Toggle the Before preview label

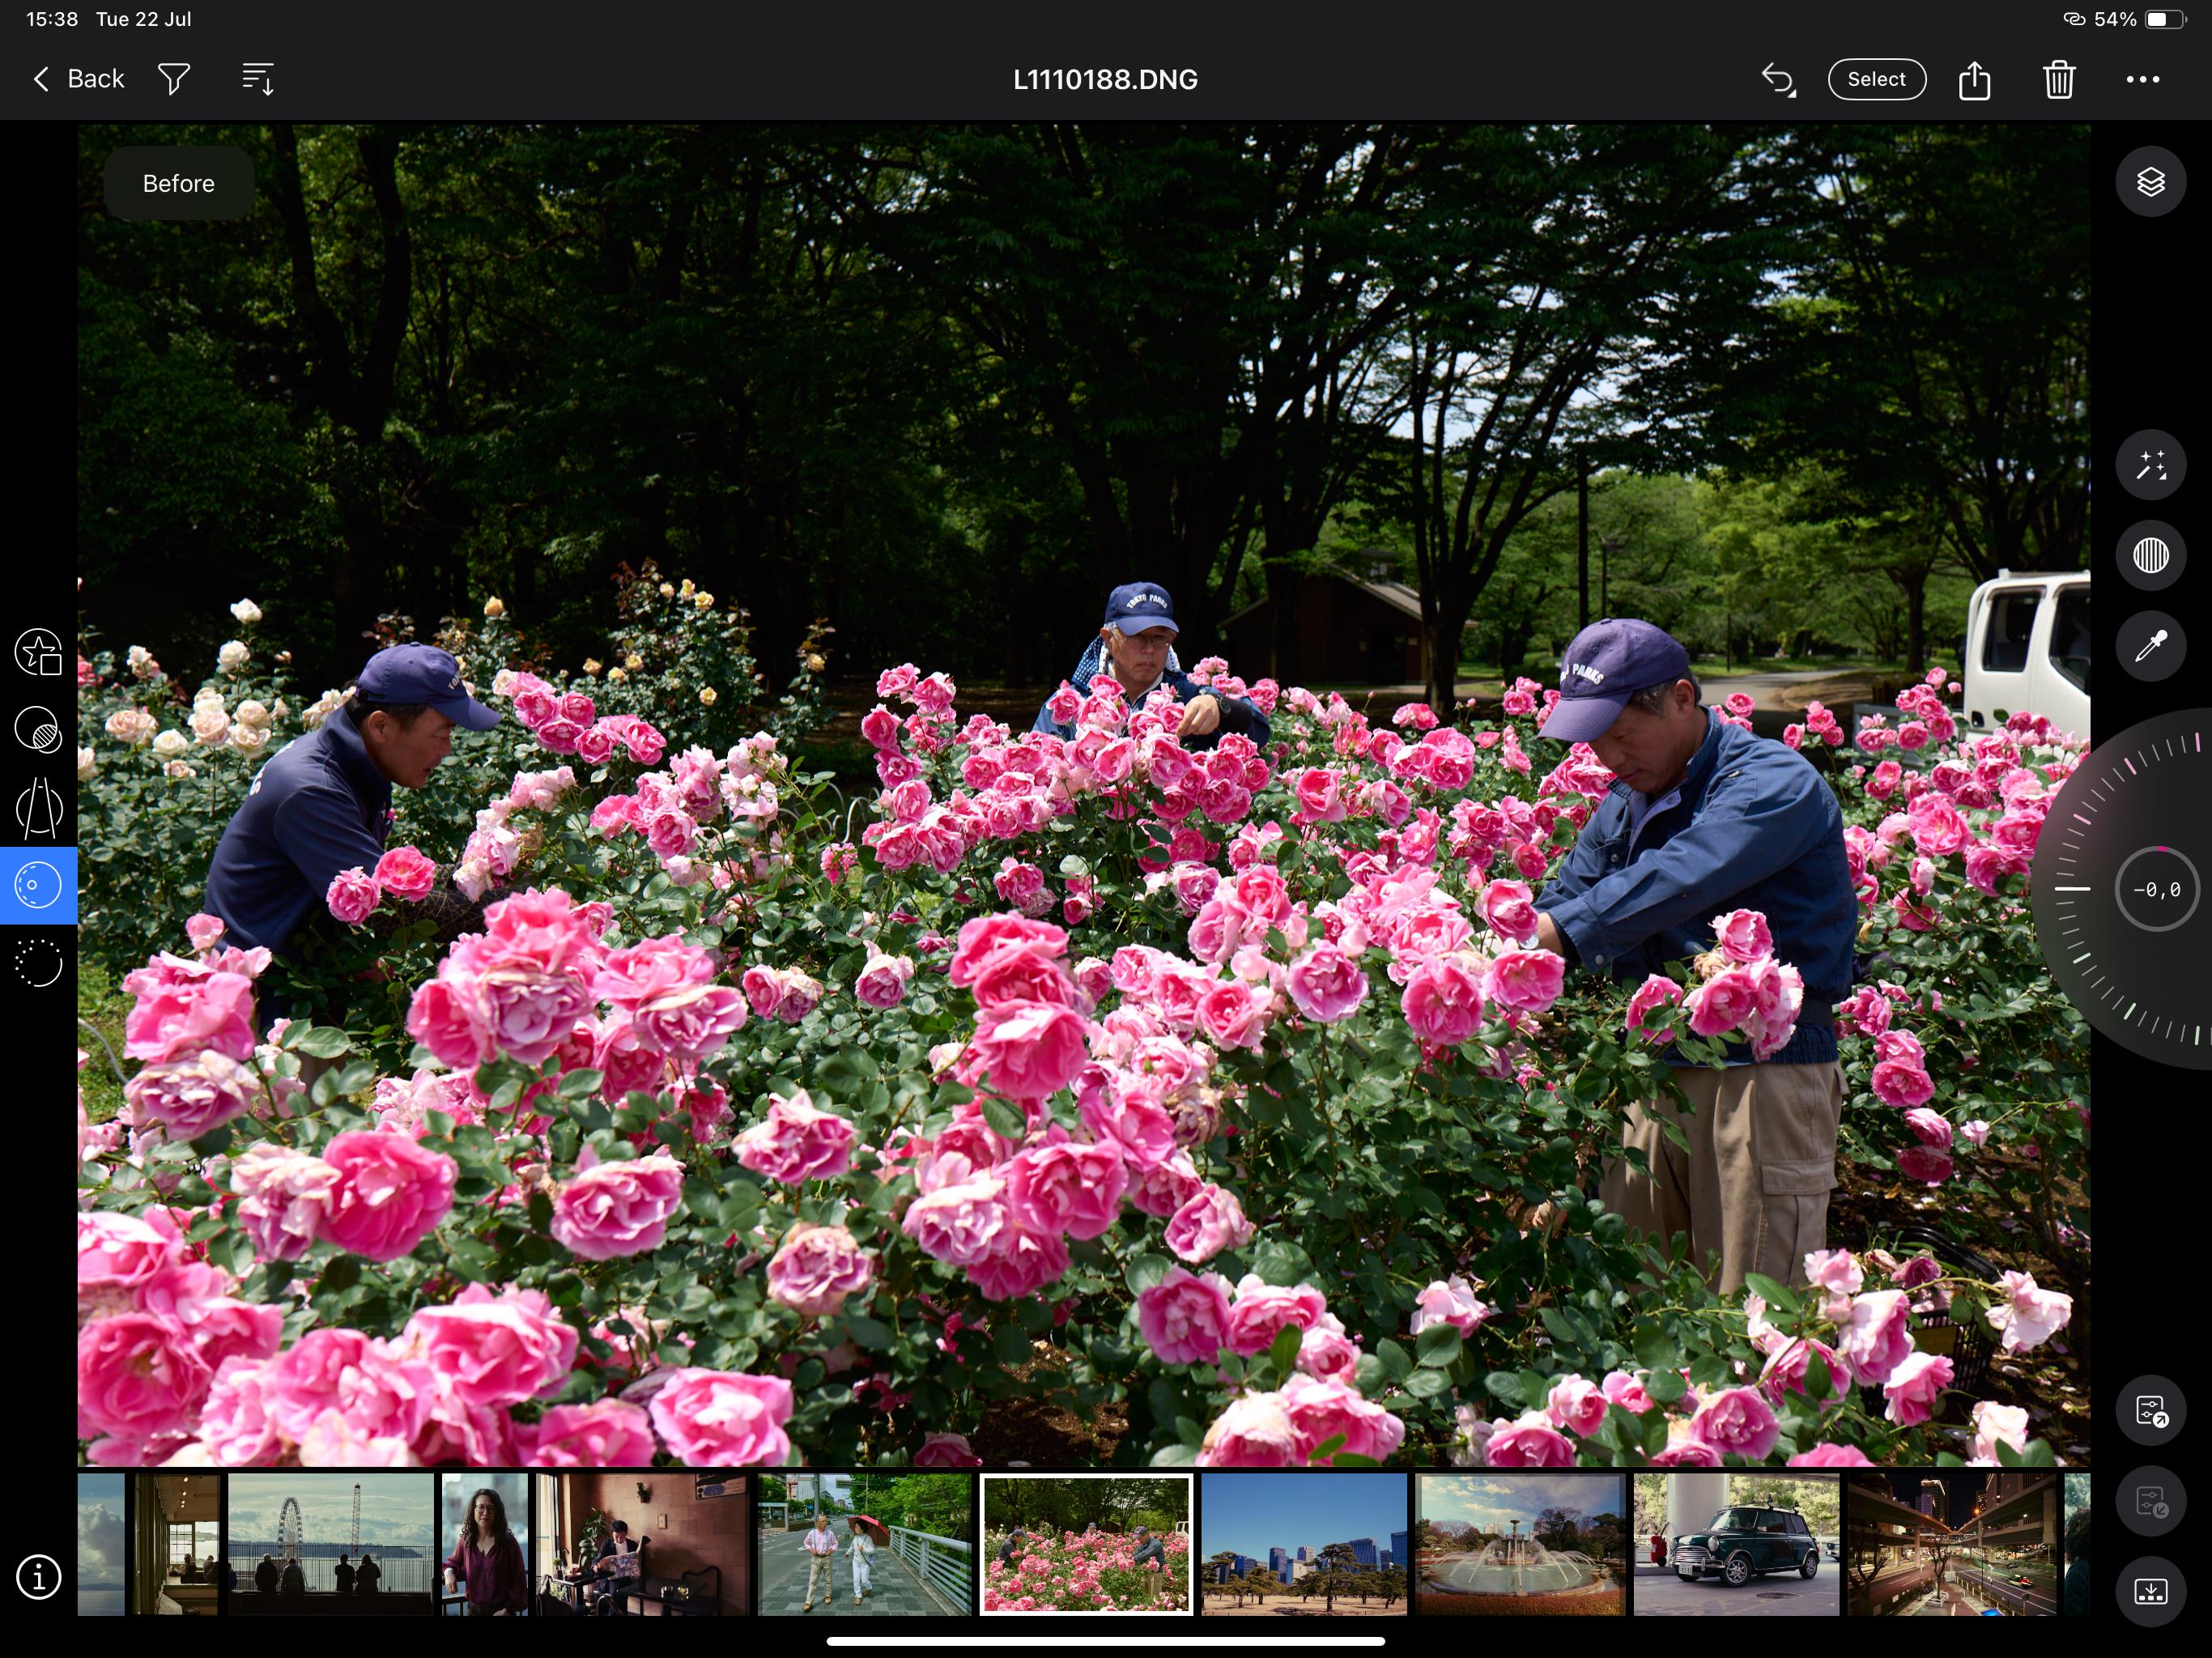pyautogui.click(x=179, y=183)
